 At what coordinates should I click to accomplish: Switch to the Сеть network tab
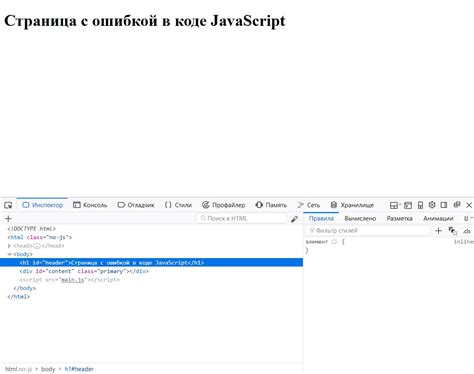click(309, 205)
